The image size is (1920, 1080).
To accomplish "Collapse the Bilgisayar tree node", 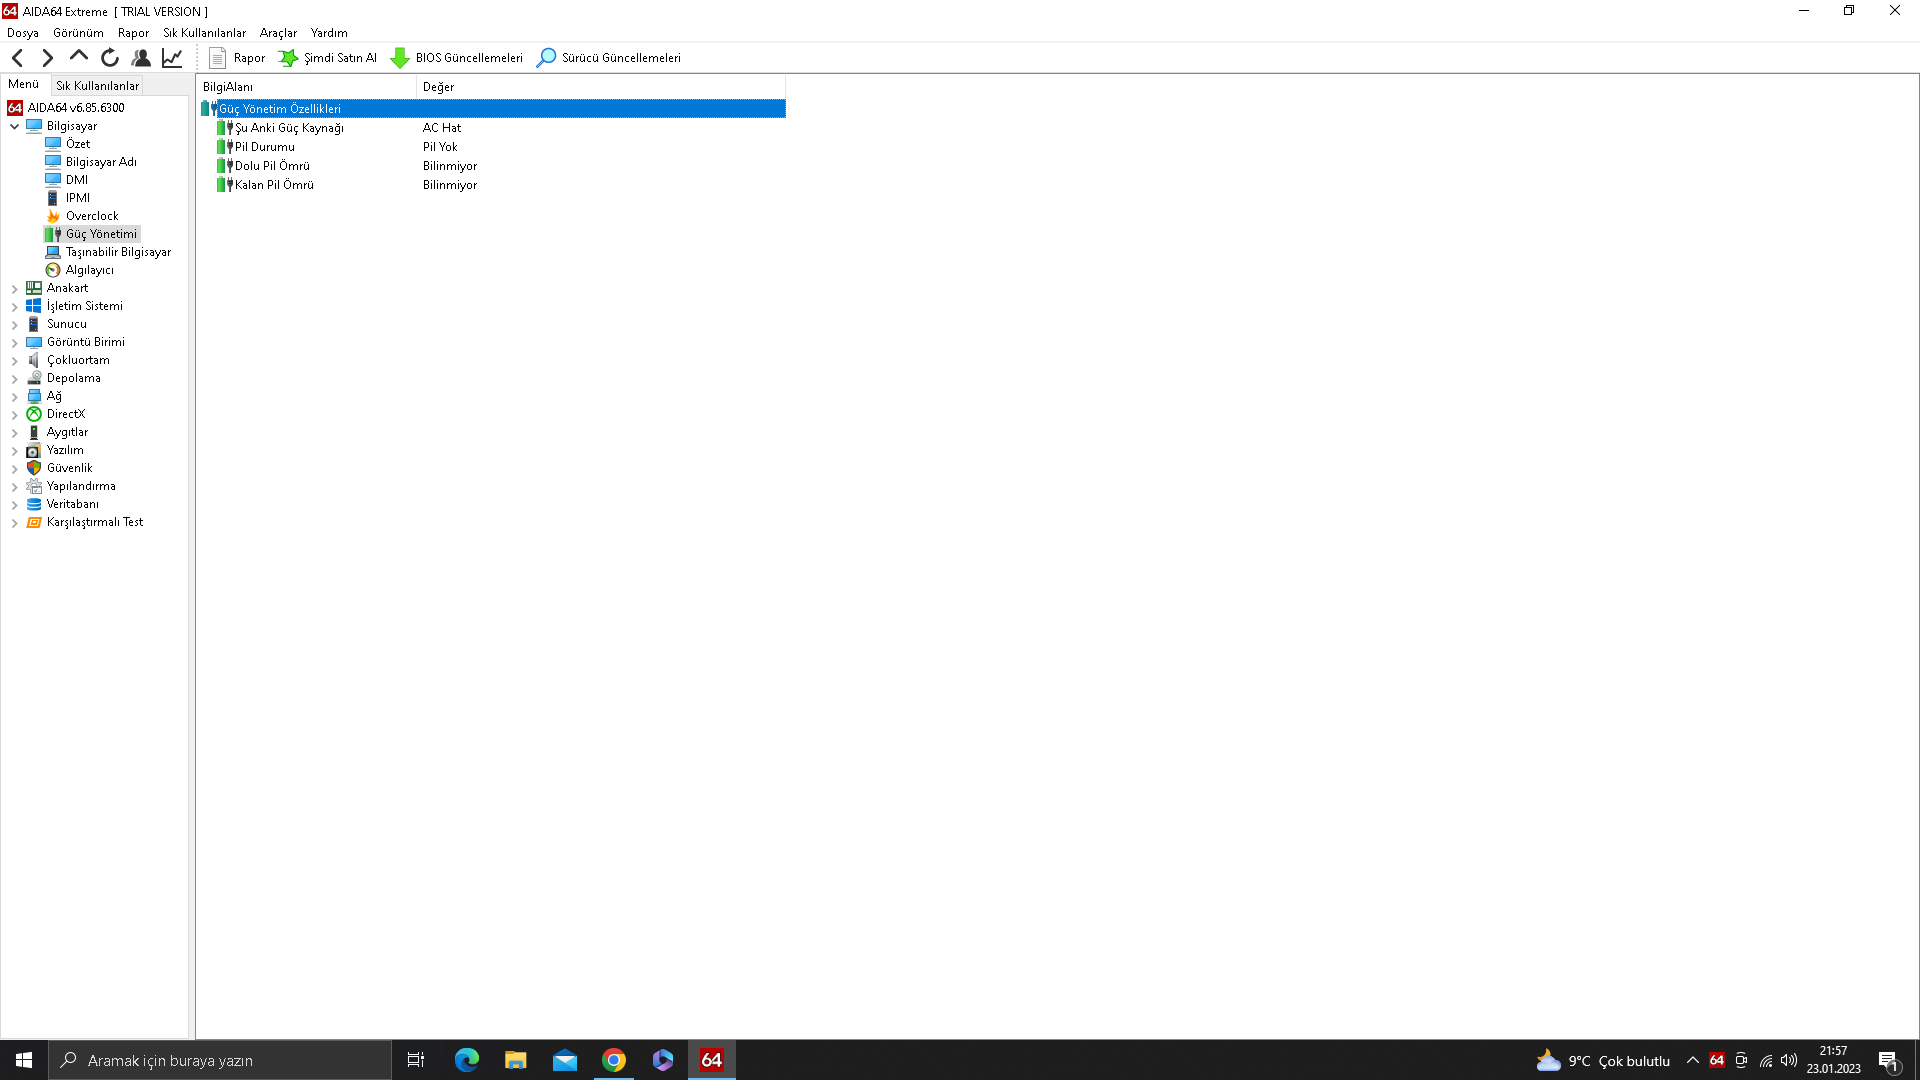I will (15, 126).
